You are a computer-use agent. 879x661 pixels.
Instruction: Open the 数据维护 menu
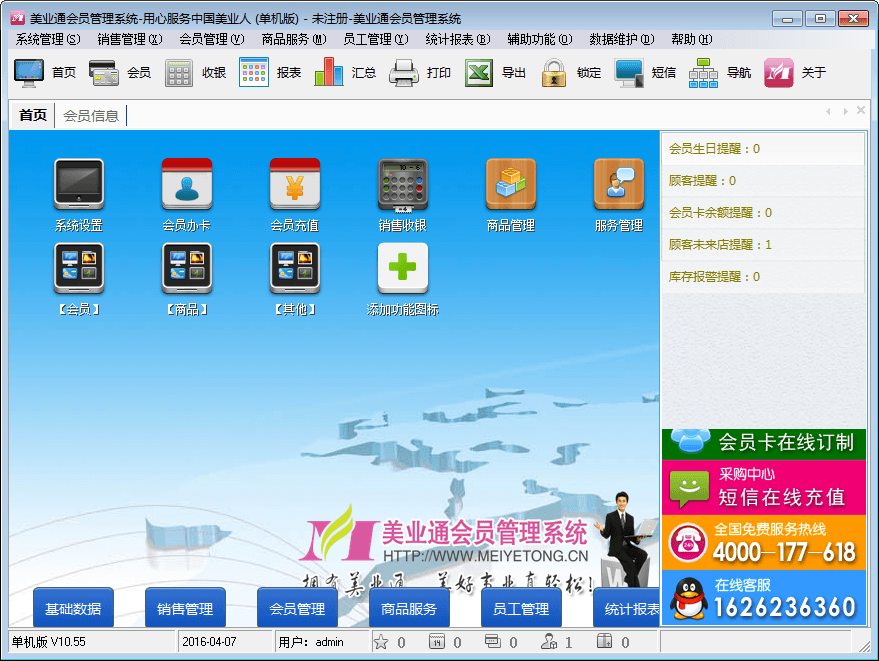click(621, 39)
